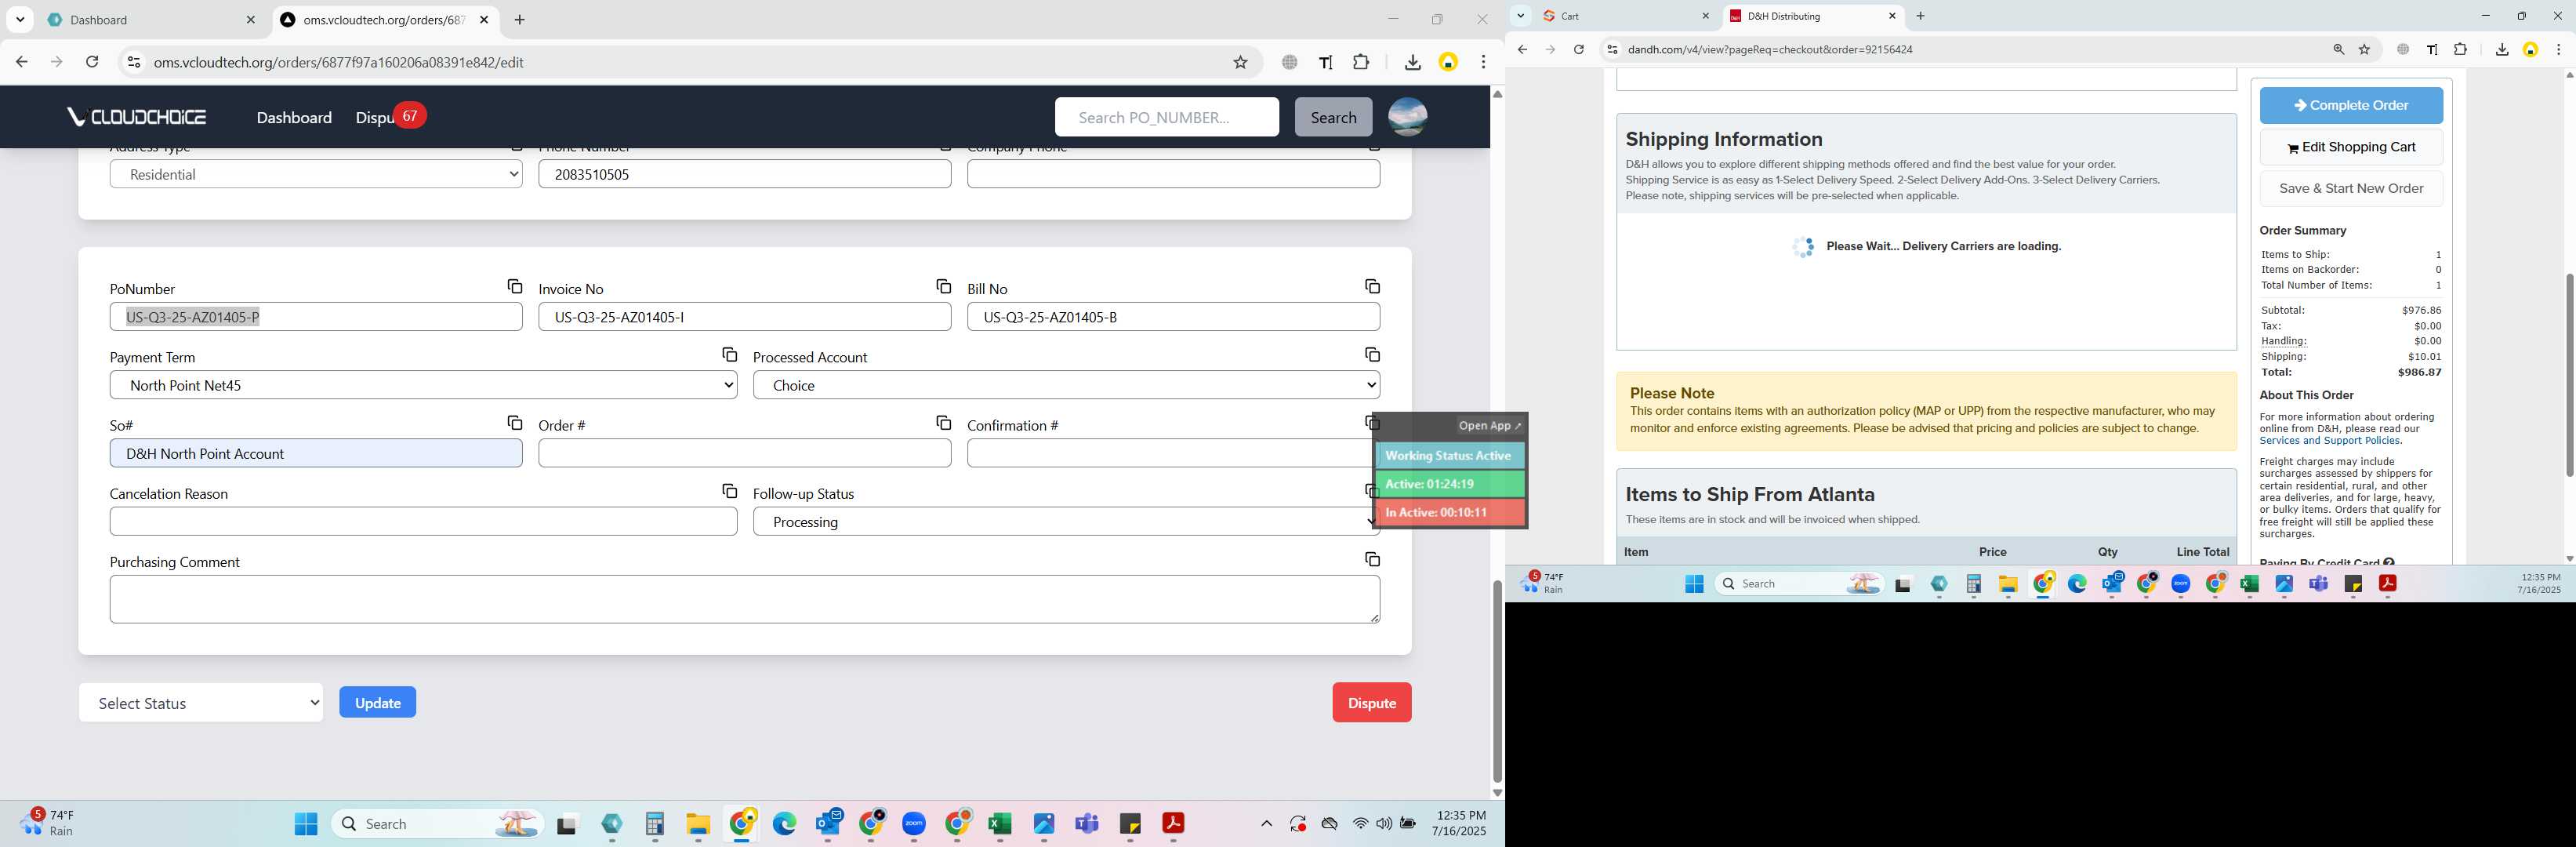Open Adobe Acrobat from main taskbar
Image resolution: width=2576 pixels, height=847 pixels.
(x=1173, y=824)
